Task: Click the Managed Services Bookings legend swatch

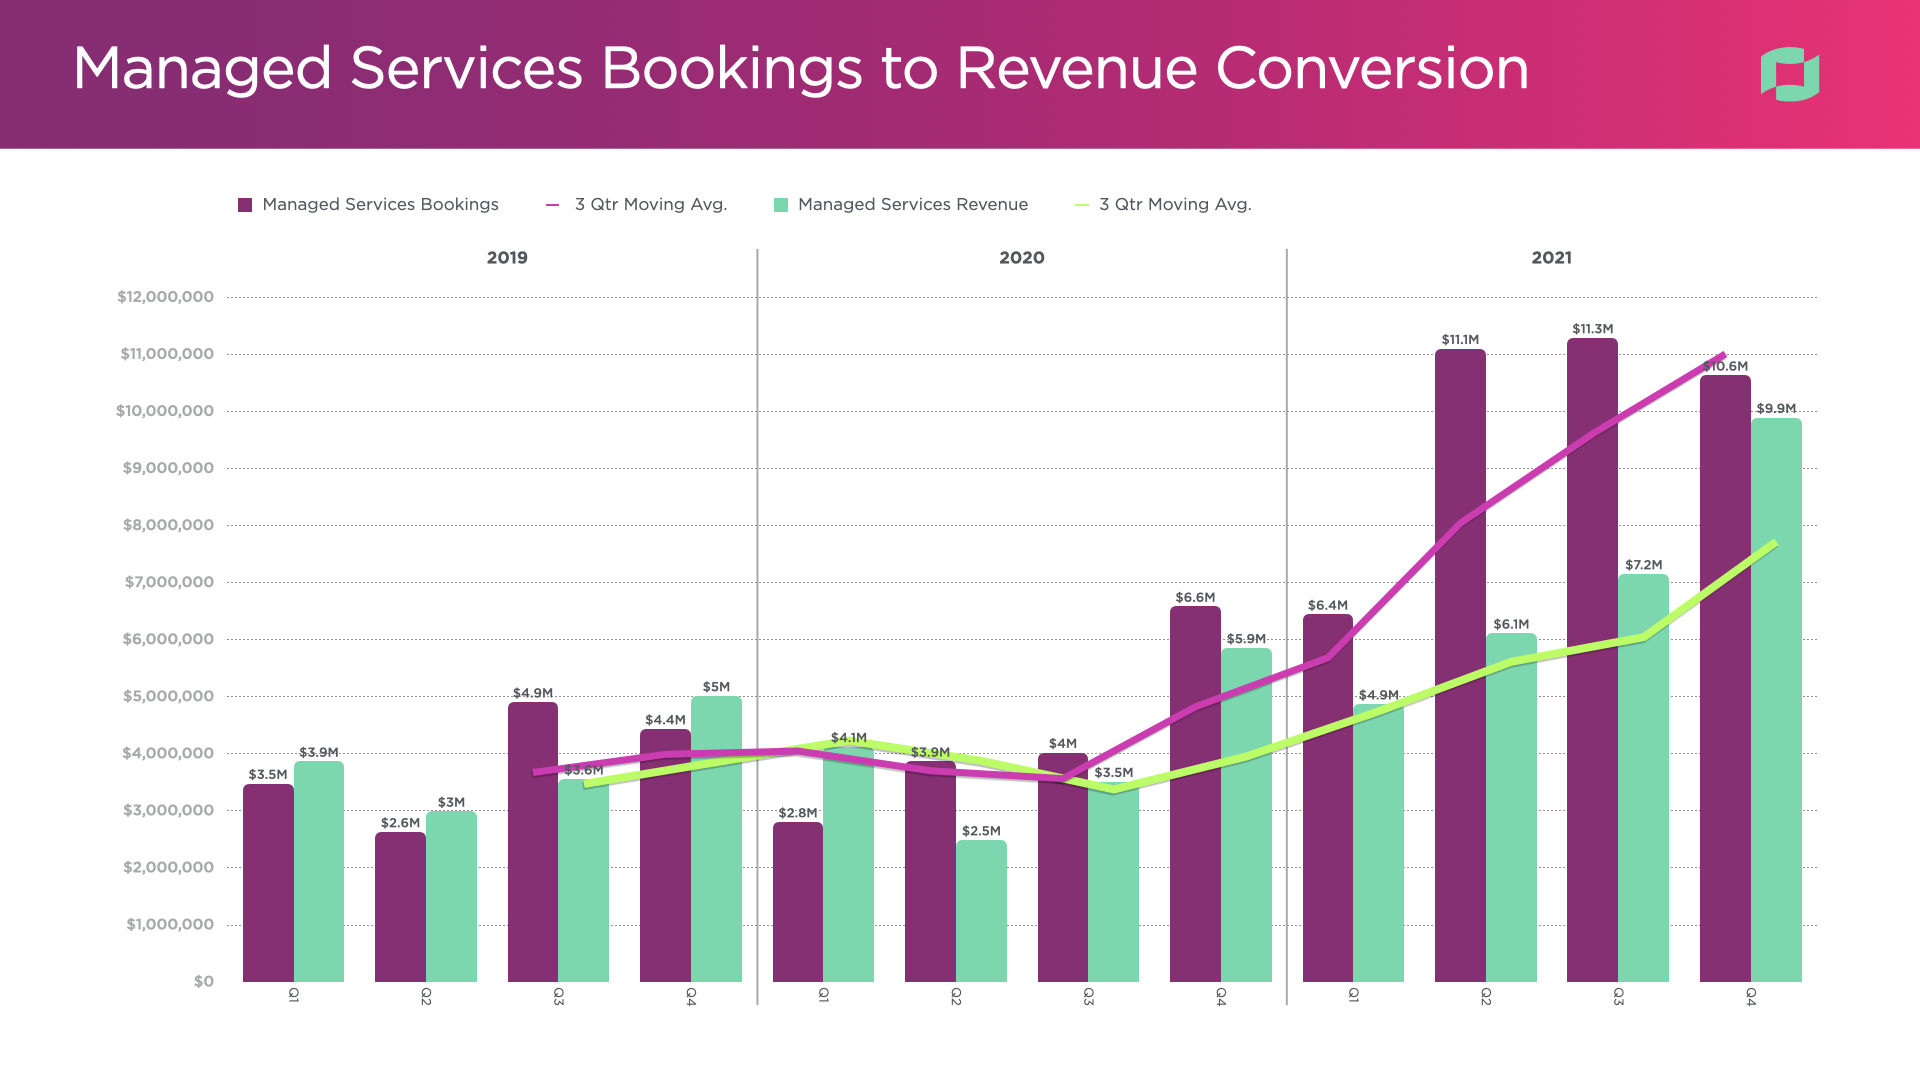Action: (x=245, y=205)
